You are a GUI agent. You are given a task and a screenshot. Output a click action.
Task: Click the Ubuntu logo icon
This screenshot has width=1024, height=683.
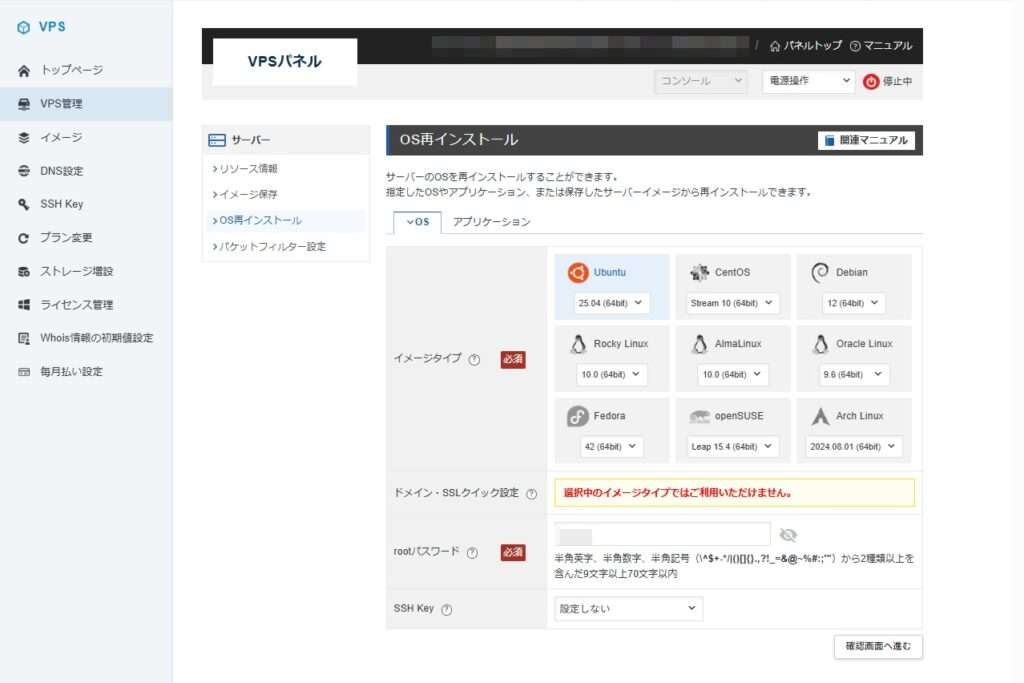[577, 273]
